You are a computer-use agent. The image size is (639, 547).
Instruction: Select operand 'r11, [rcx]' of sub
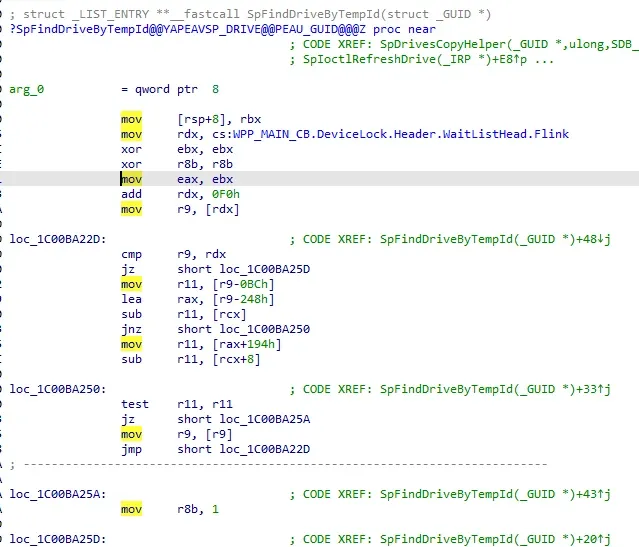(212, 315)
